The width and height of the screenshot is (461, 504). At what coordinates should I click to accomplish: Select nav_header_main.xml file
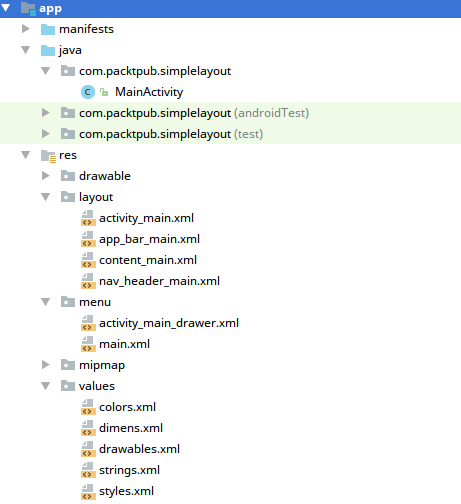[159, 281]
